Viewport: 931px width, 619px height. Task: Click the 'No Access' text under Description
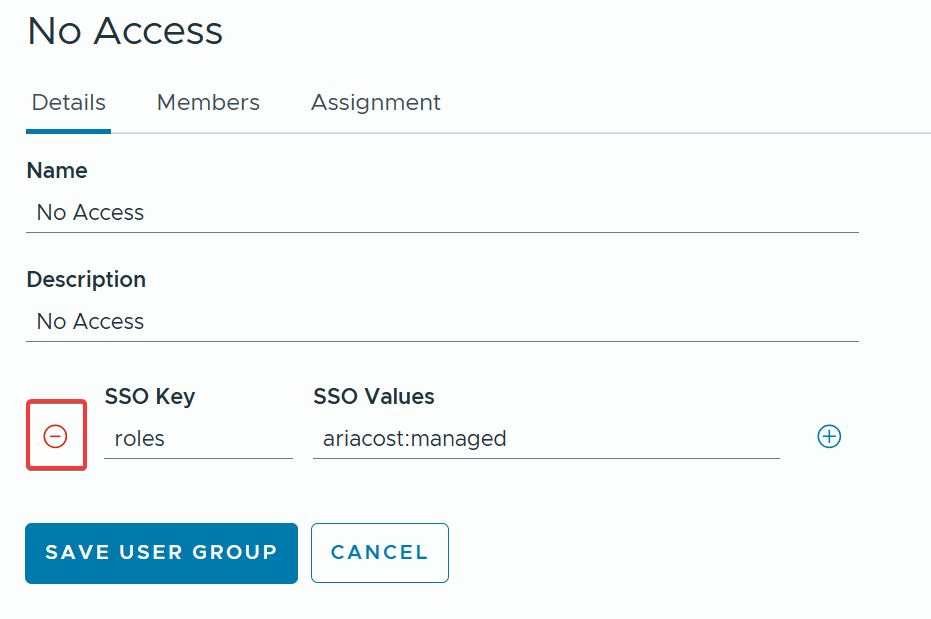90,321
